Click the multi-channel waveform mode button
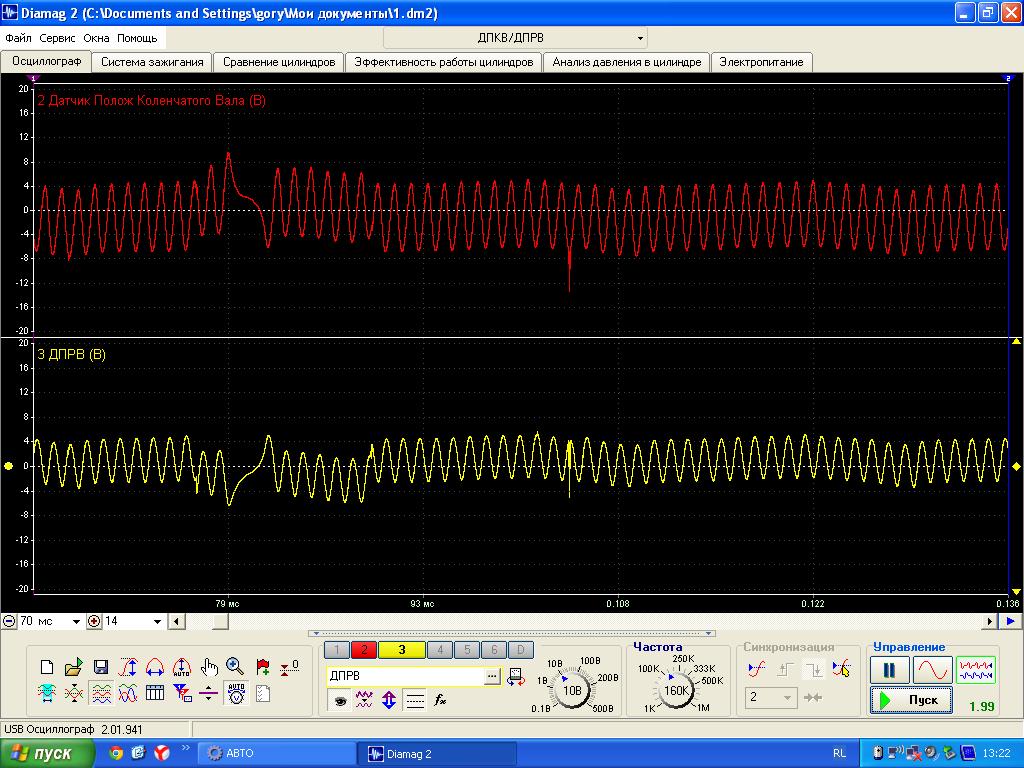The height and width of the screenshot is (768, 1024). 976,670
